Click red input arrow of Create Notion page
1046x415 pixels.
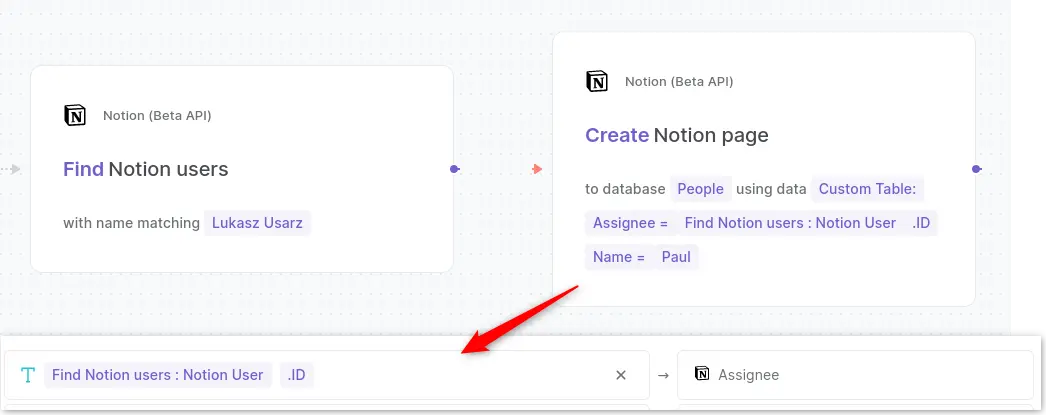coord(537,169)
